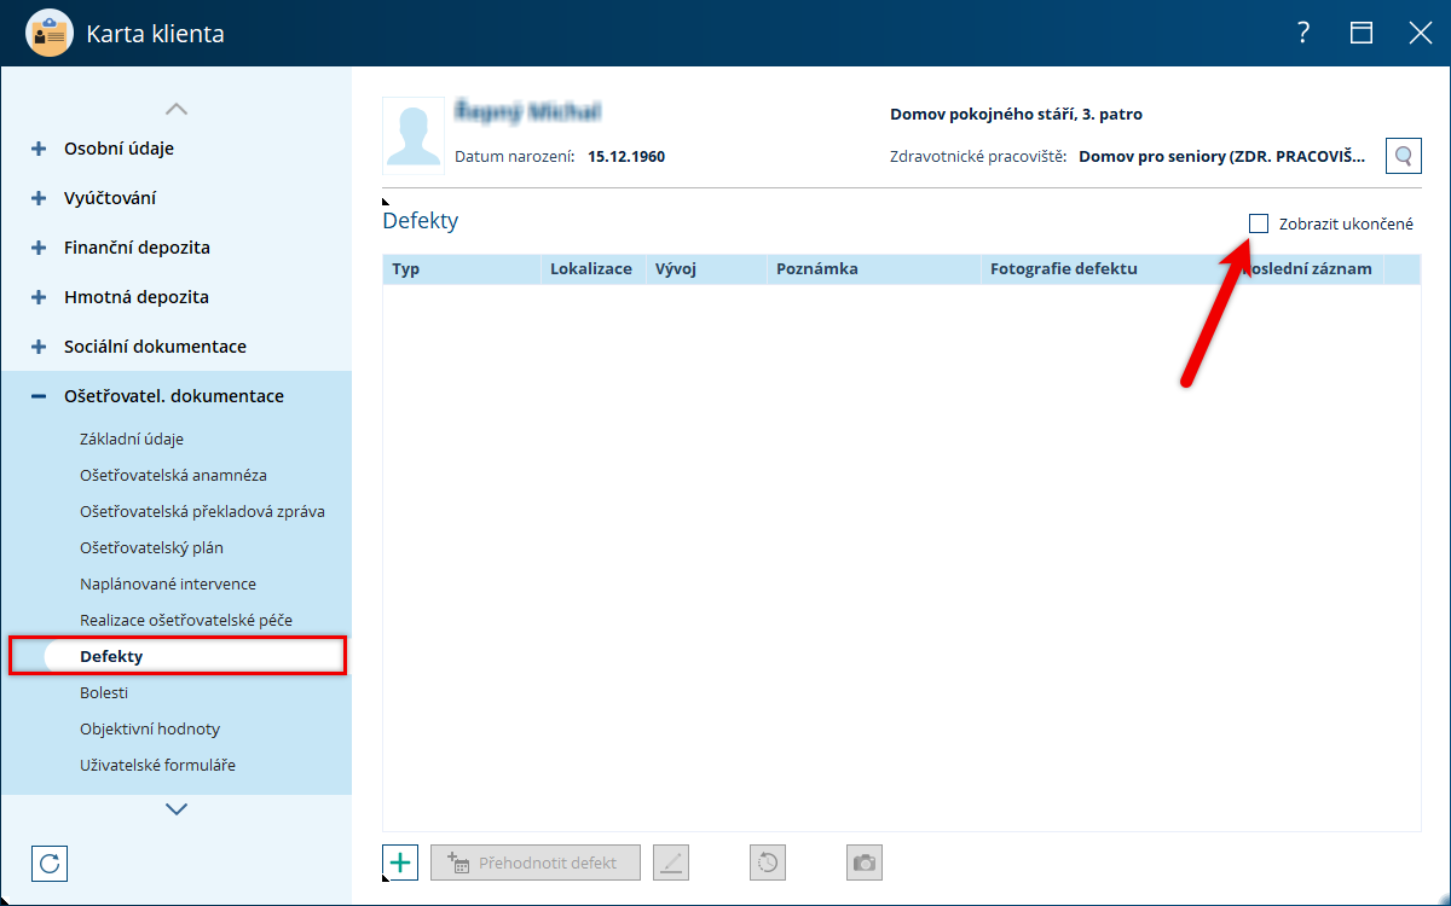Select the Defekty menu item

point(178,656)
